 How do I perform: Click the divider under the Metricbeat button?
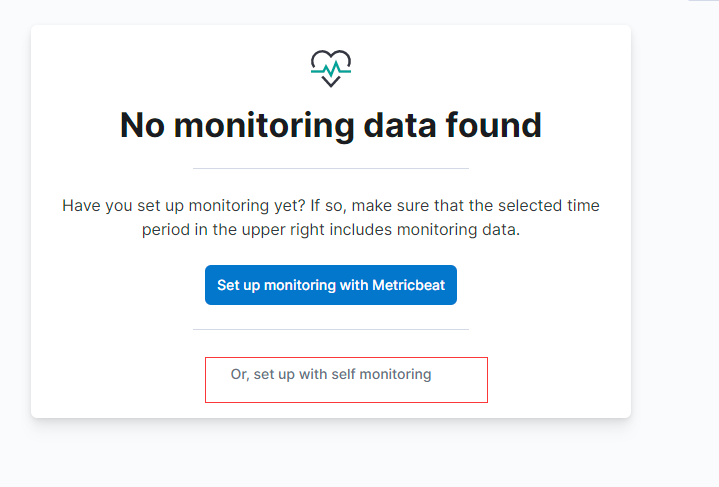331,329
